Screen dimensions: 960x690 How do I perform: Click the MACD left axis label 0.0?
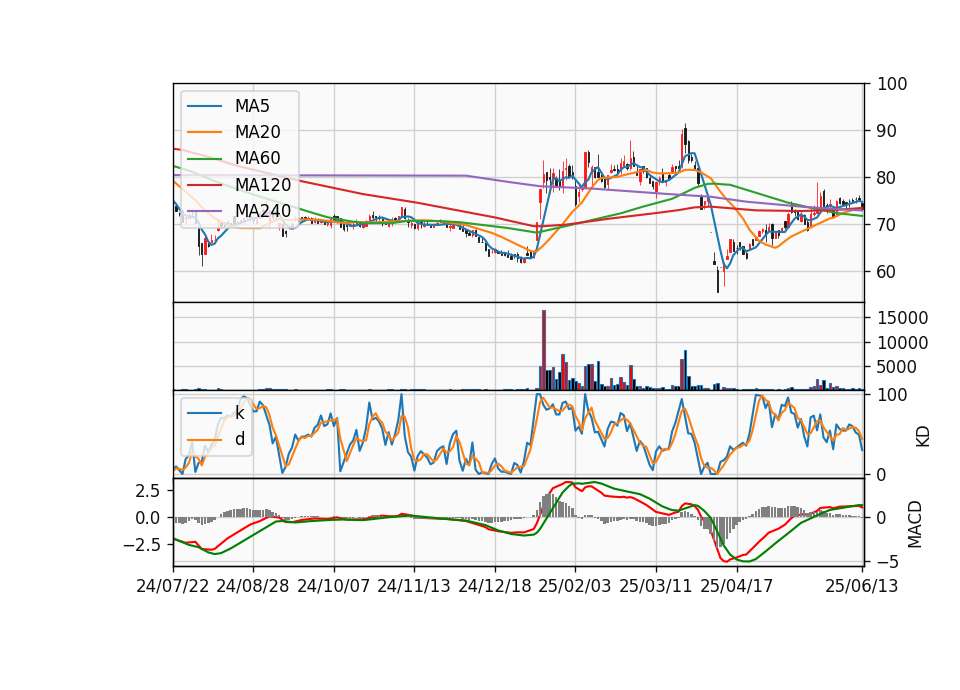[x=148, y=518]
